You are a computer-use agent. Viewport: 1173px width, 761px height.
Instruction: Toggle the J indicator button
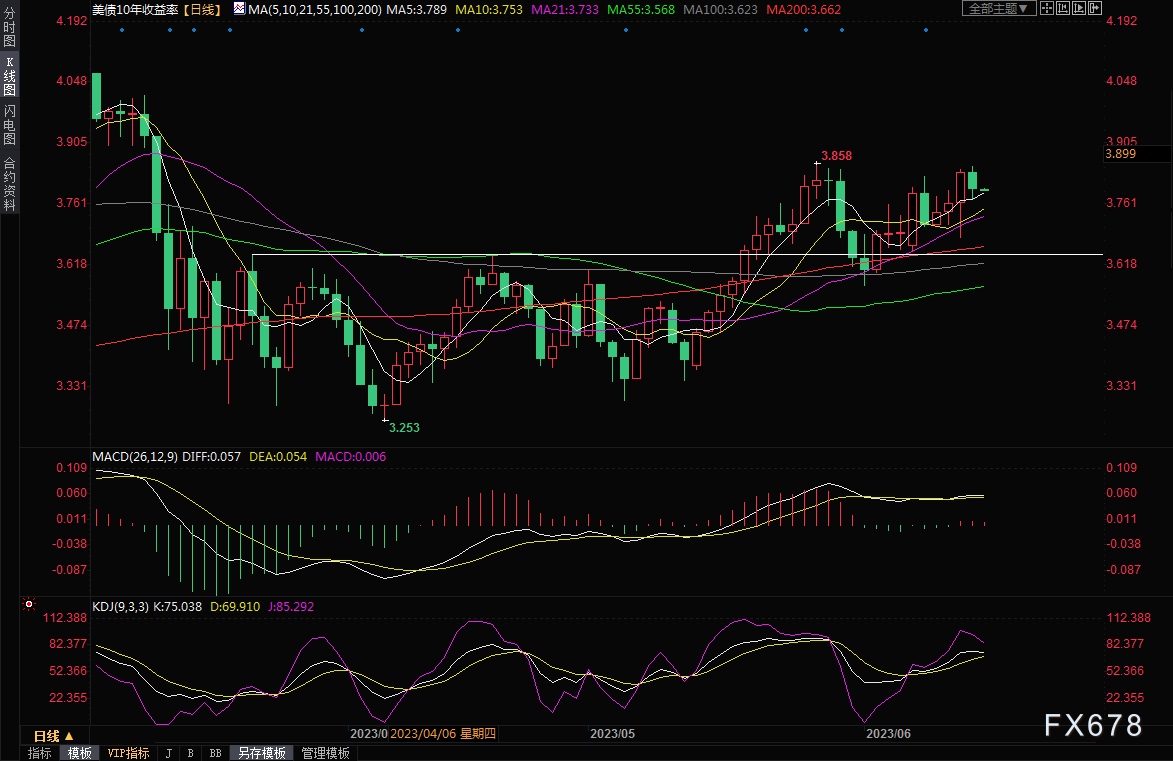pos(168,753)
